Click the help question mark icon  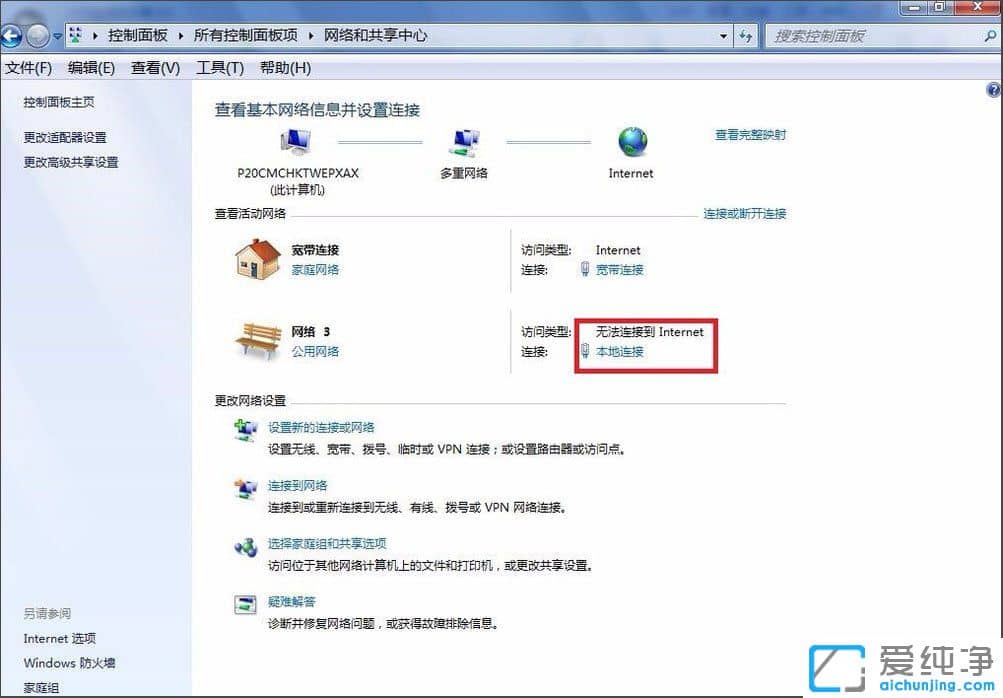point(991,88)
